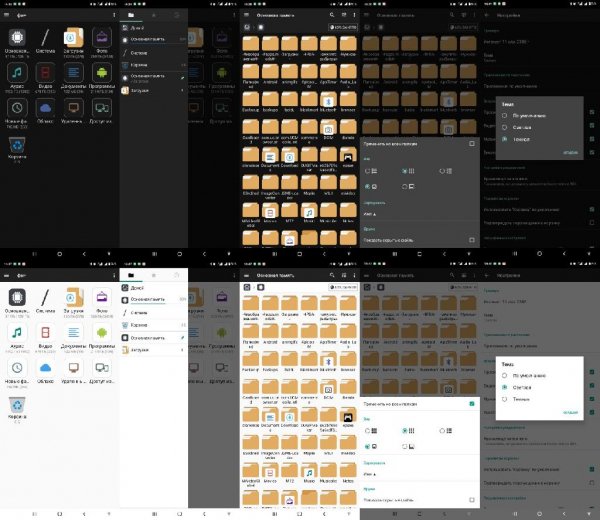
Task: Open Система slash icon on dark home screen
Action: [x=45, y=37]
